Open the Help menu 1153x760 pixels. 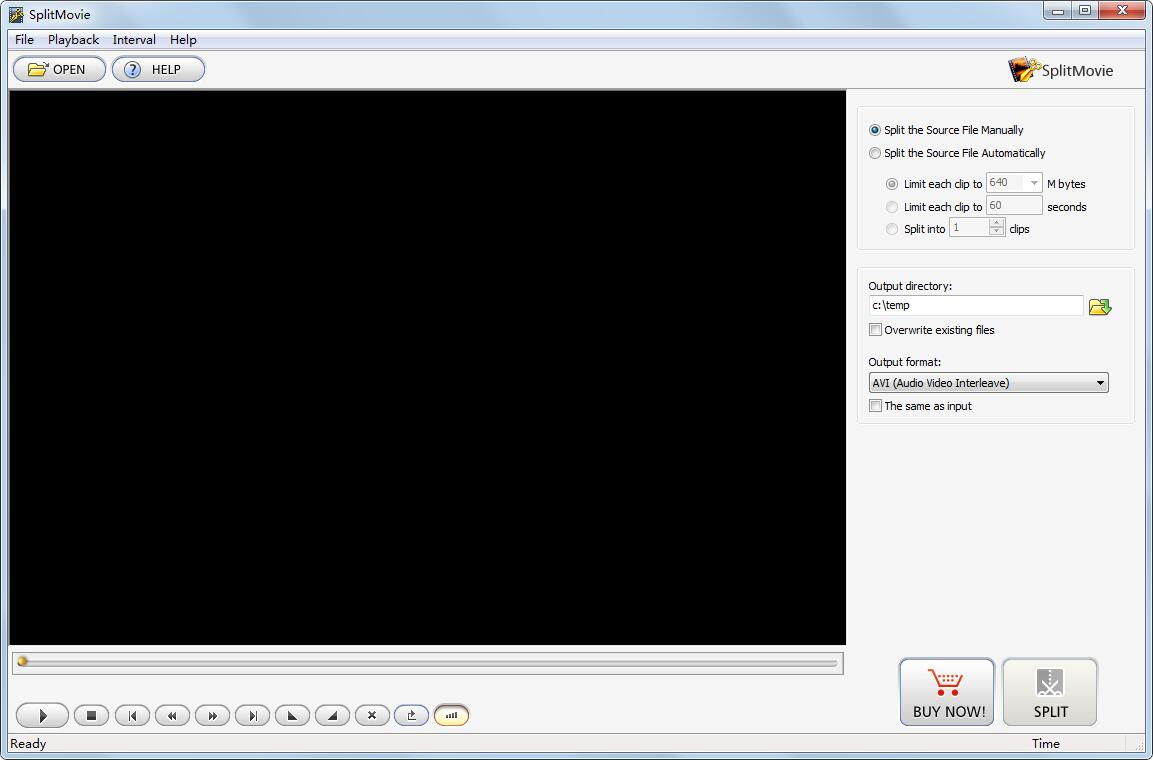click(x=183, y=40)
